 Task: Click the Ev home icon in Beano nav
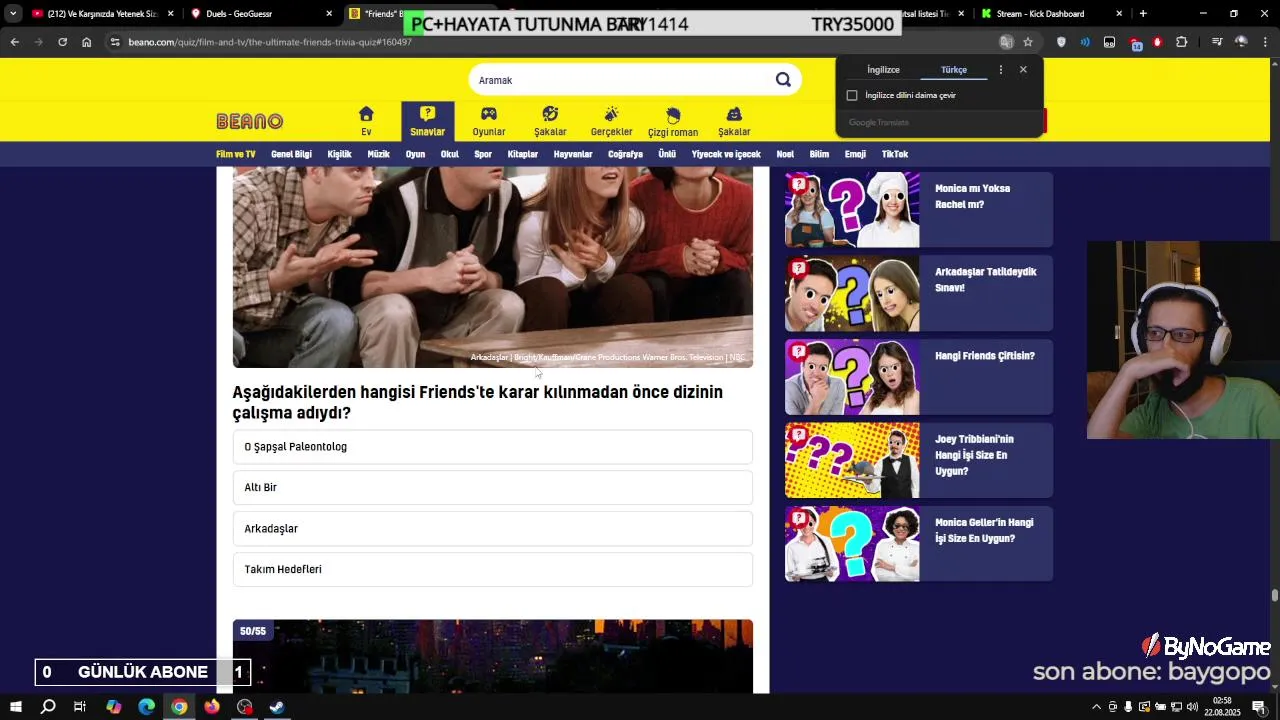pyautogui.click(x=366, y=121)
